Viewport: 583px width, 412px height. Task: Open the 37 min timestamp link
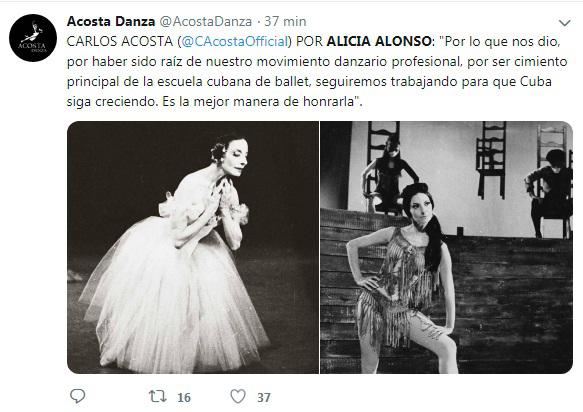click(285, 22)
